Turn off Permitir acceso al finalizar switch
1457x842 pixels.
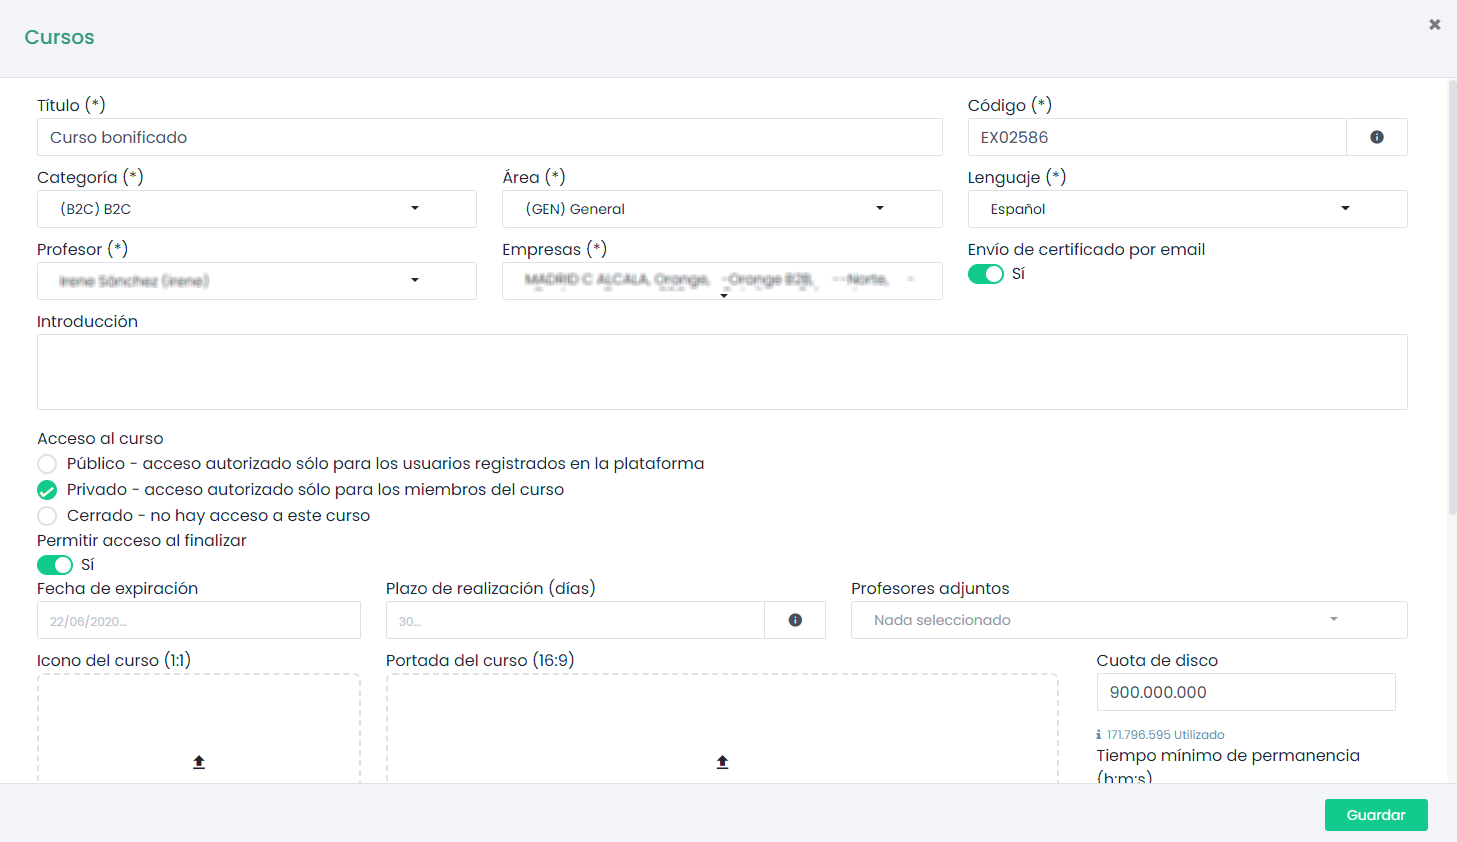click(55, 565)
